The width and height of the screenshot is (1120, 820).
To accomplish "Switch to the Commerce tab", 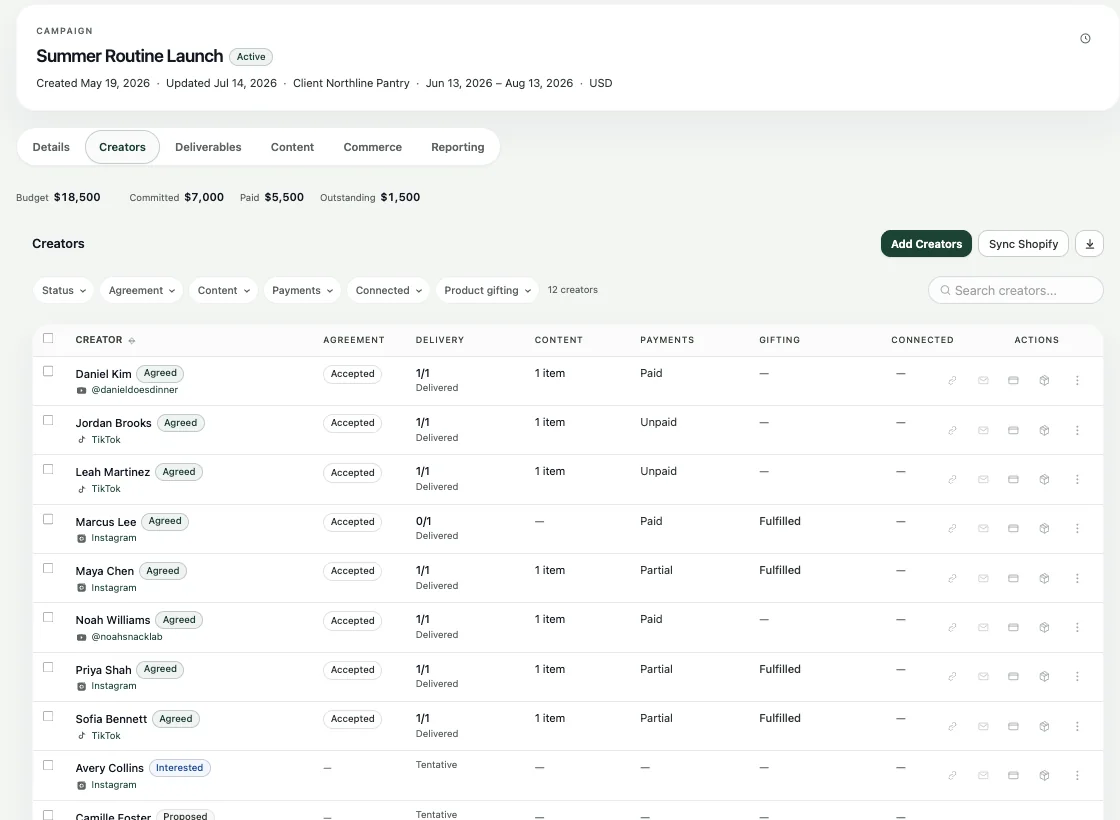I will point(372,147).
